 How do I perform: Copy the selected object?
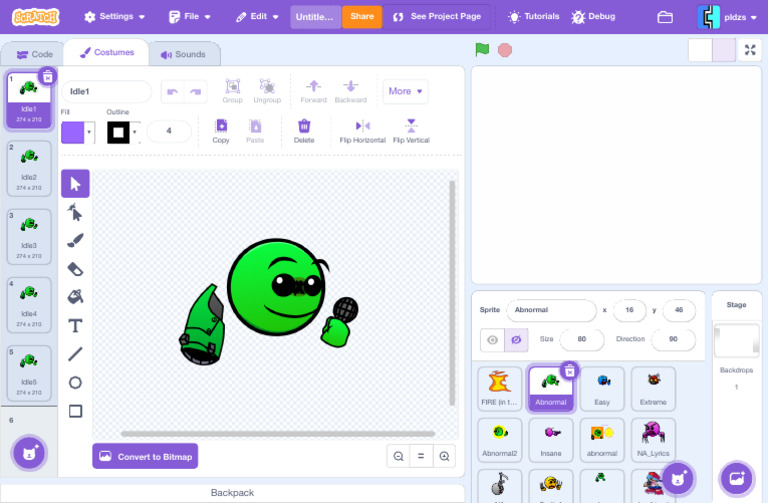click(221, 131)
